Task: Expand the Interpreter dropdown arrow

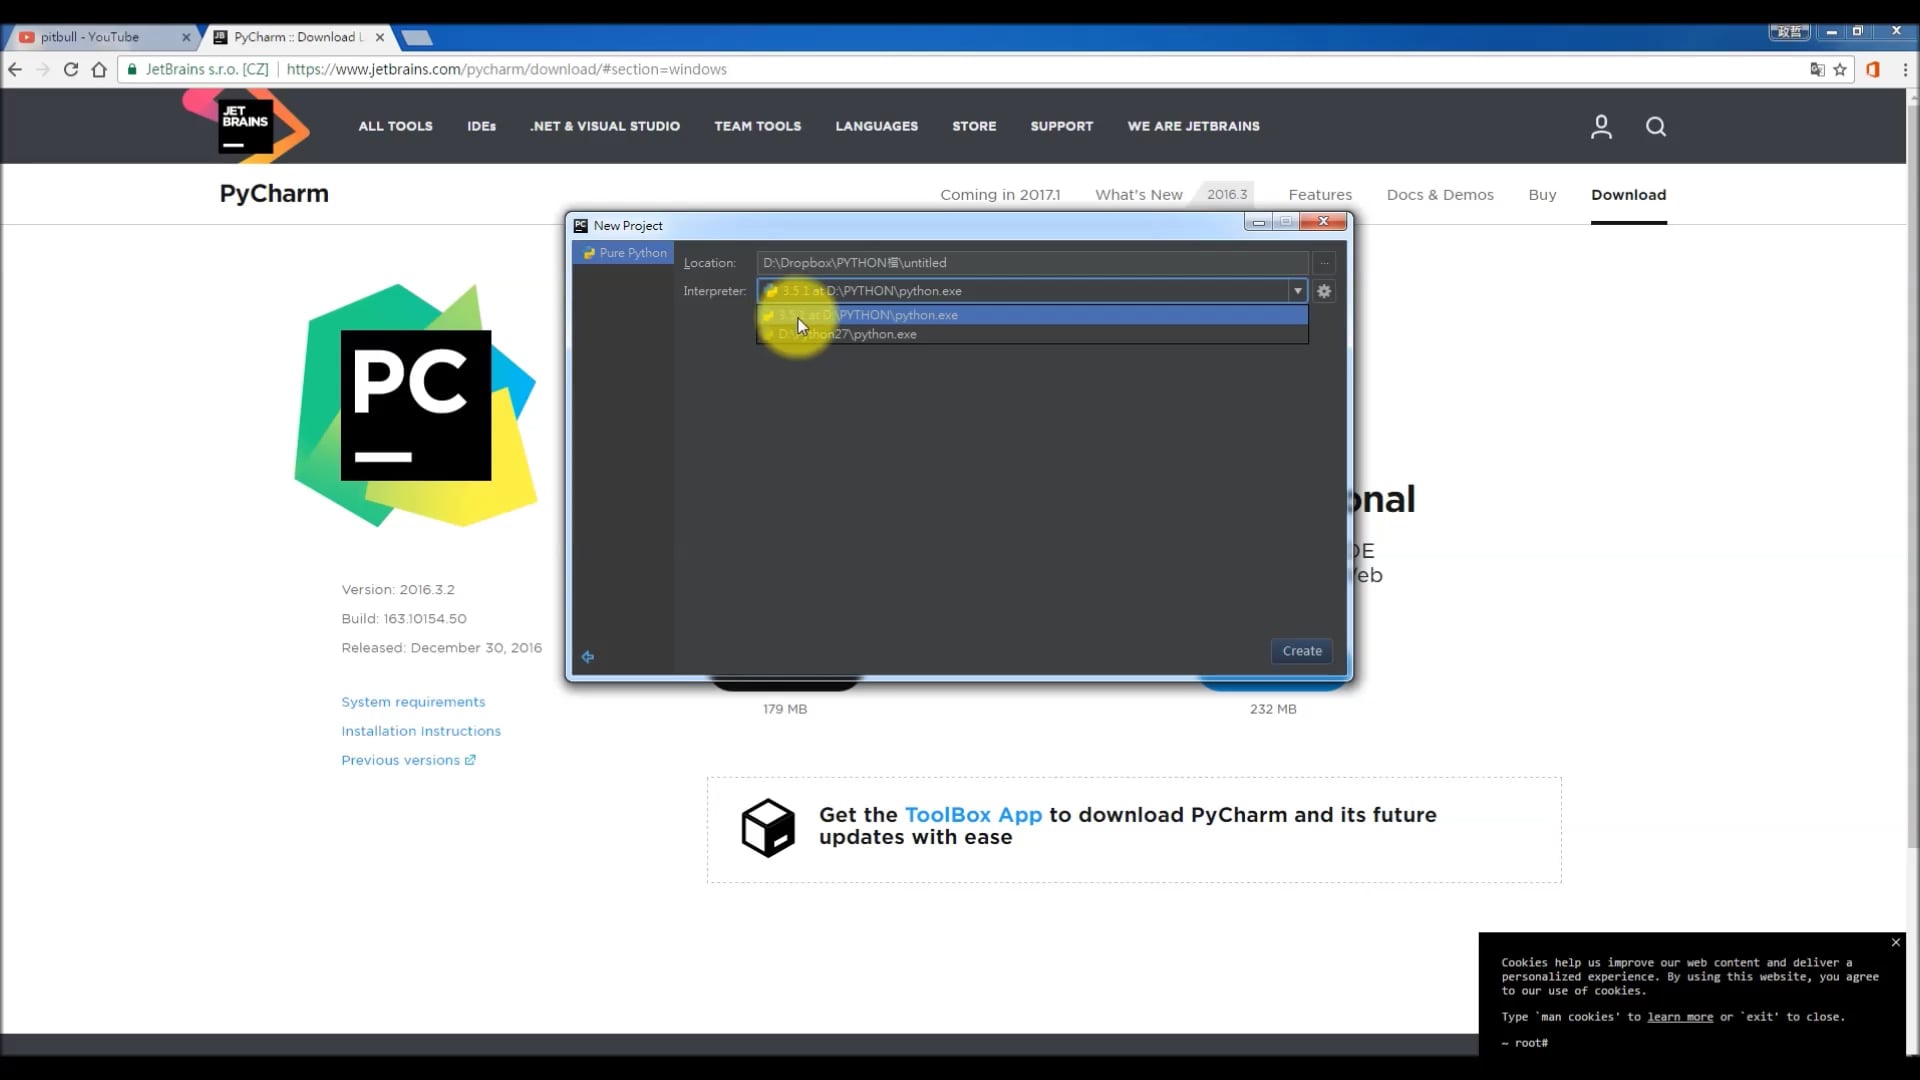Action: [x=1297, y=291]
